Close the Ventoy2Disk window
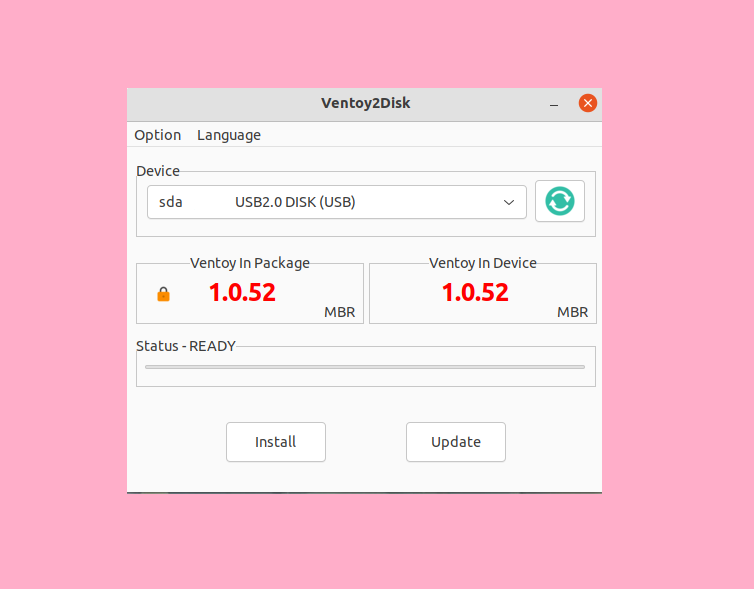This screenshot has height=589, width=754. pyautogui.click(x=588, y=103)
